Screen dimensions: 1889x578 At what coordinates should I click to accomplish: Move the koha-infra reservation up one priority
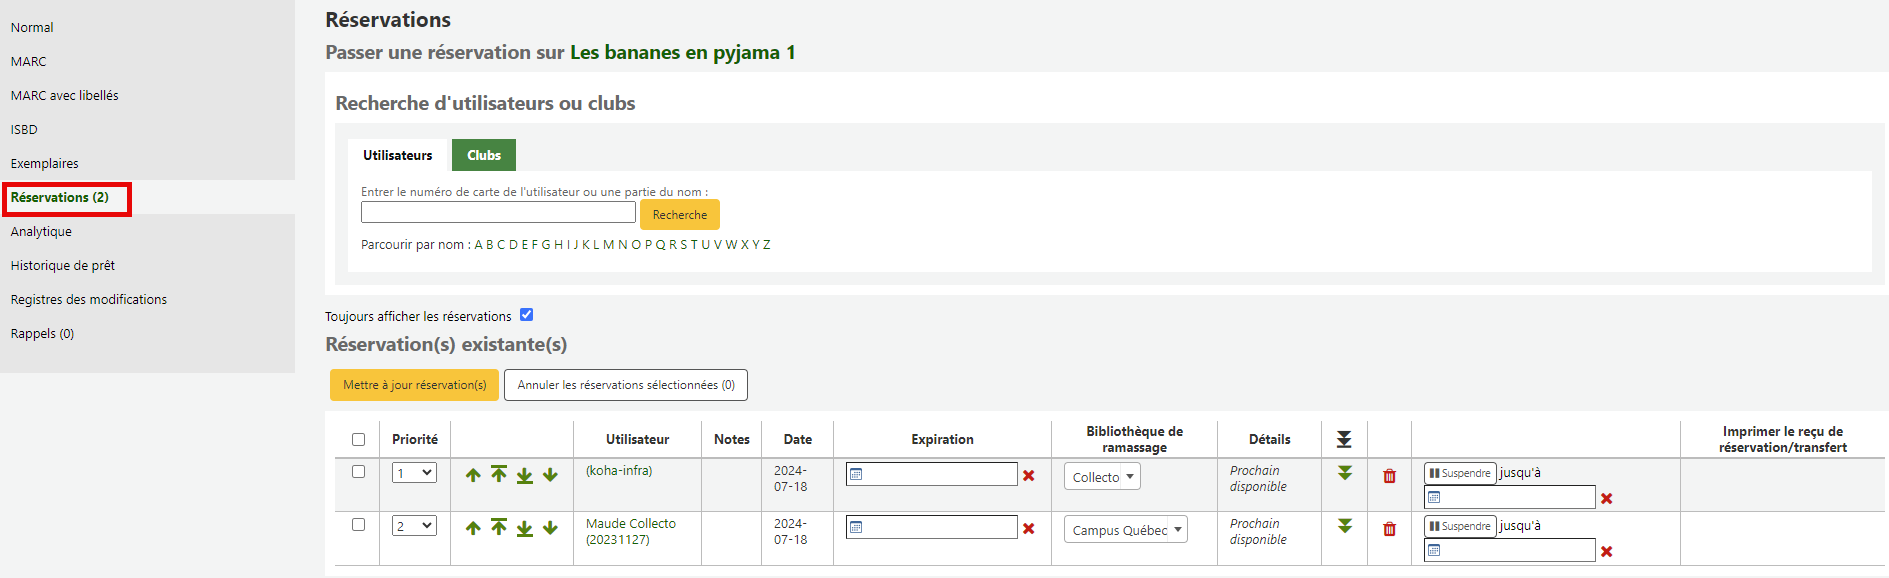473,475
